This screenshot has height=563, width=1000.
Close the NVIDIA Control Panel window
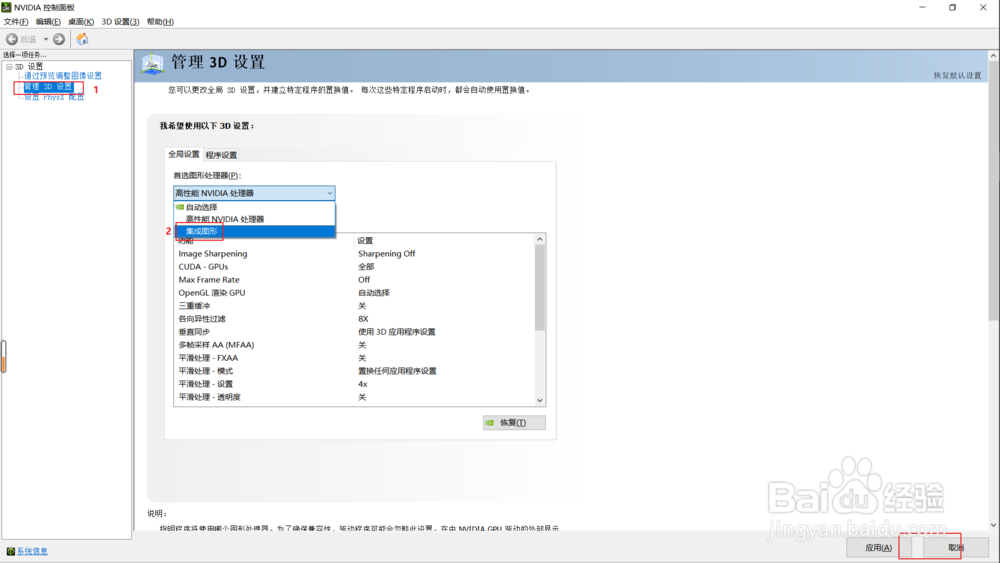pyautogui.click(x=983, y=8)
